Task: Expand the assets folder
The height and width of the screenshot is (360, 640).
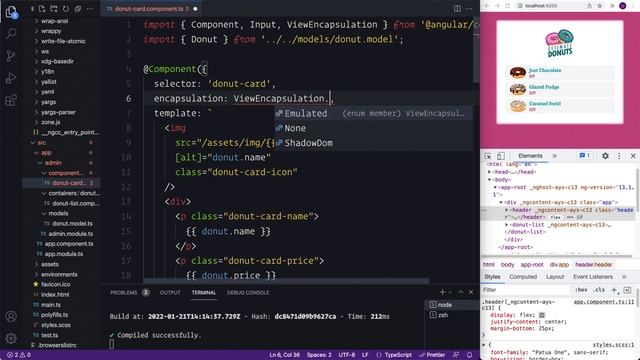Action: click(49, 264)
